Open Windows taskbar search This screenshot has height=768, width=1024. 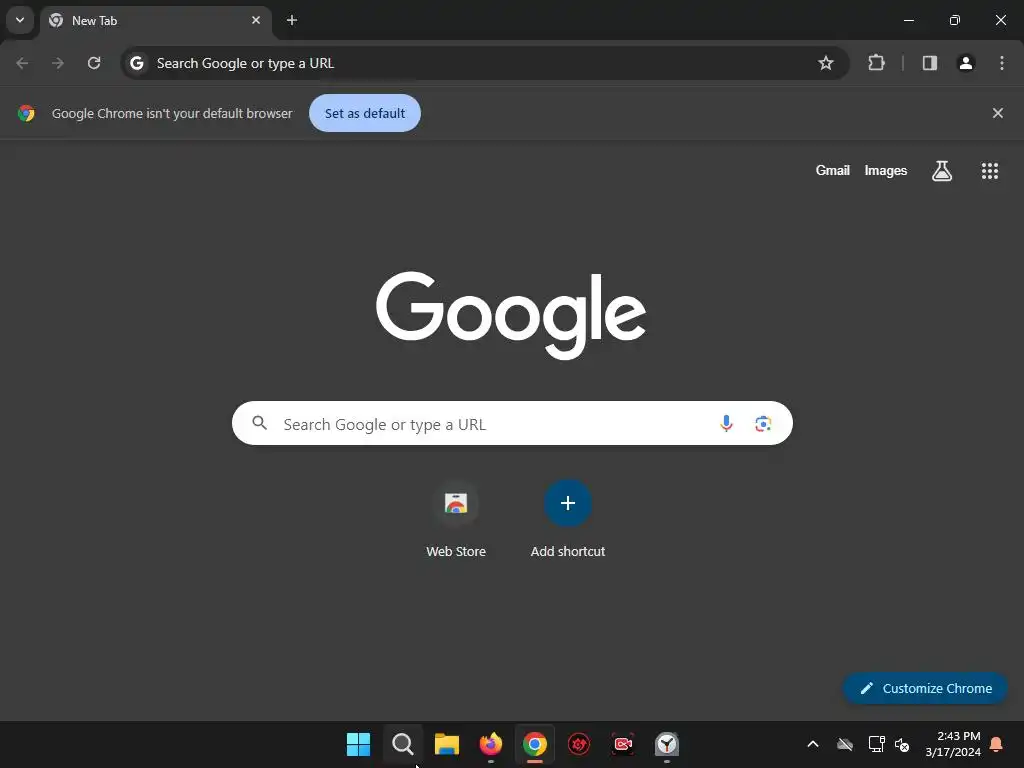[402, 744]
